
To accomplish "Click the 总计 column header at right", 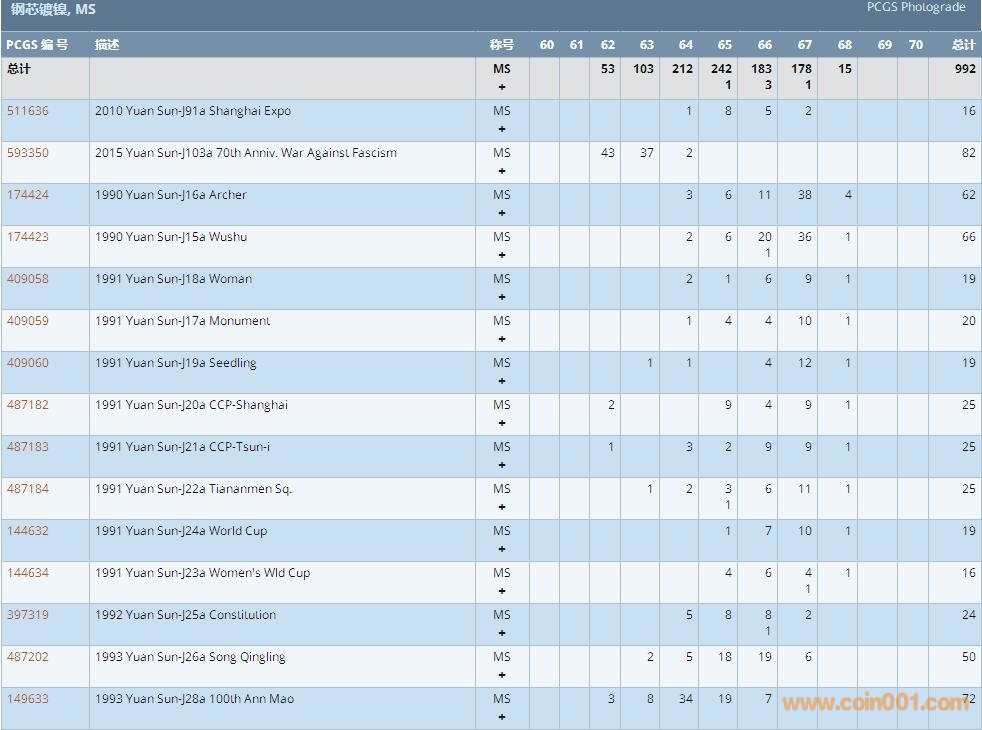I will click(963, 45).
